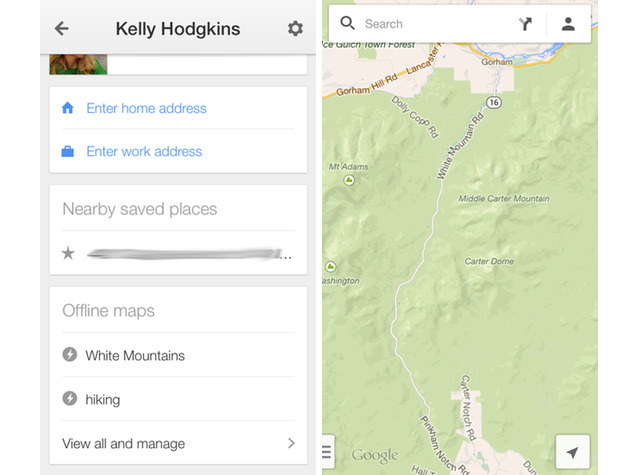Open the profile via the person icon
The image size is (641, 475).
click(x=568, y=24)
